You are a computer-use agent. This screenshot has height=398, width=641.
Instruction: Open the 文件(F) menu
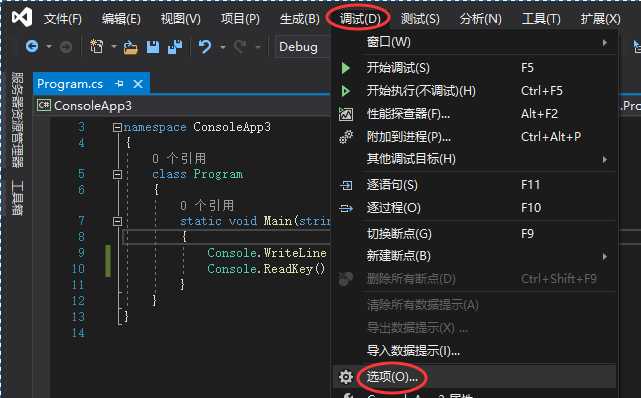[63, 18]
